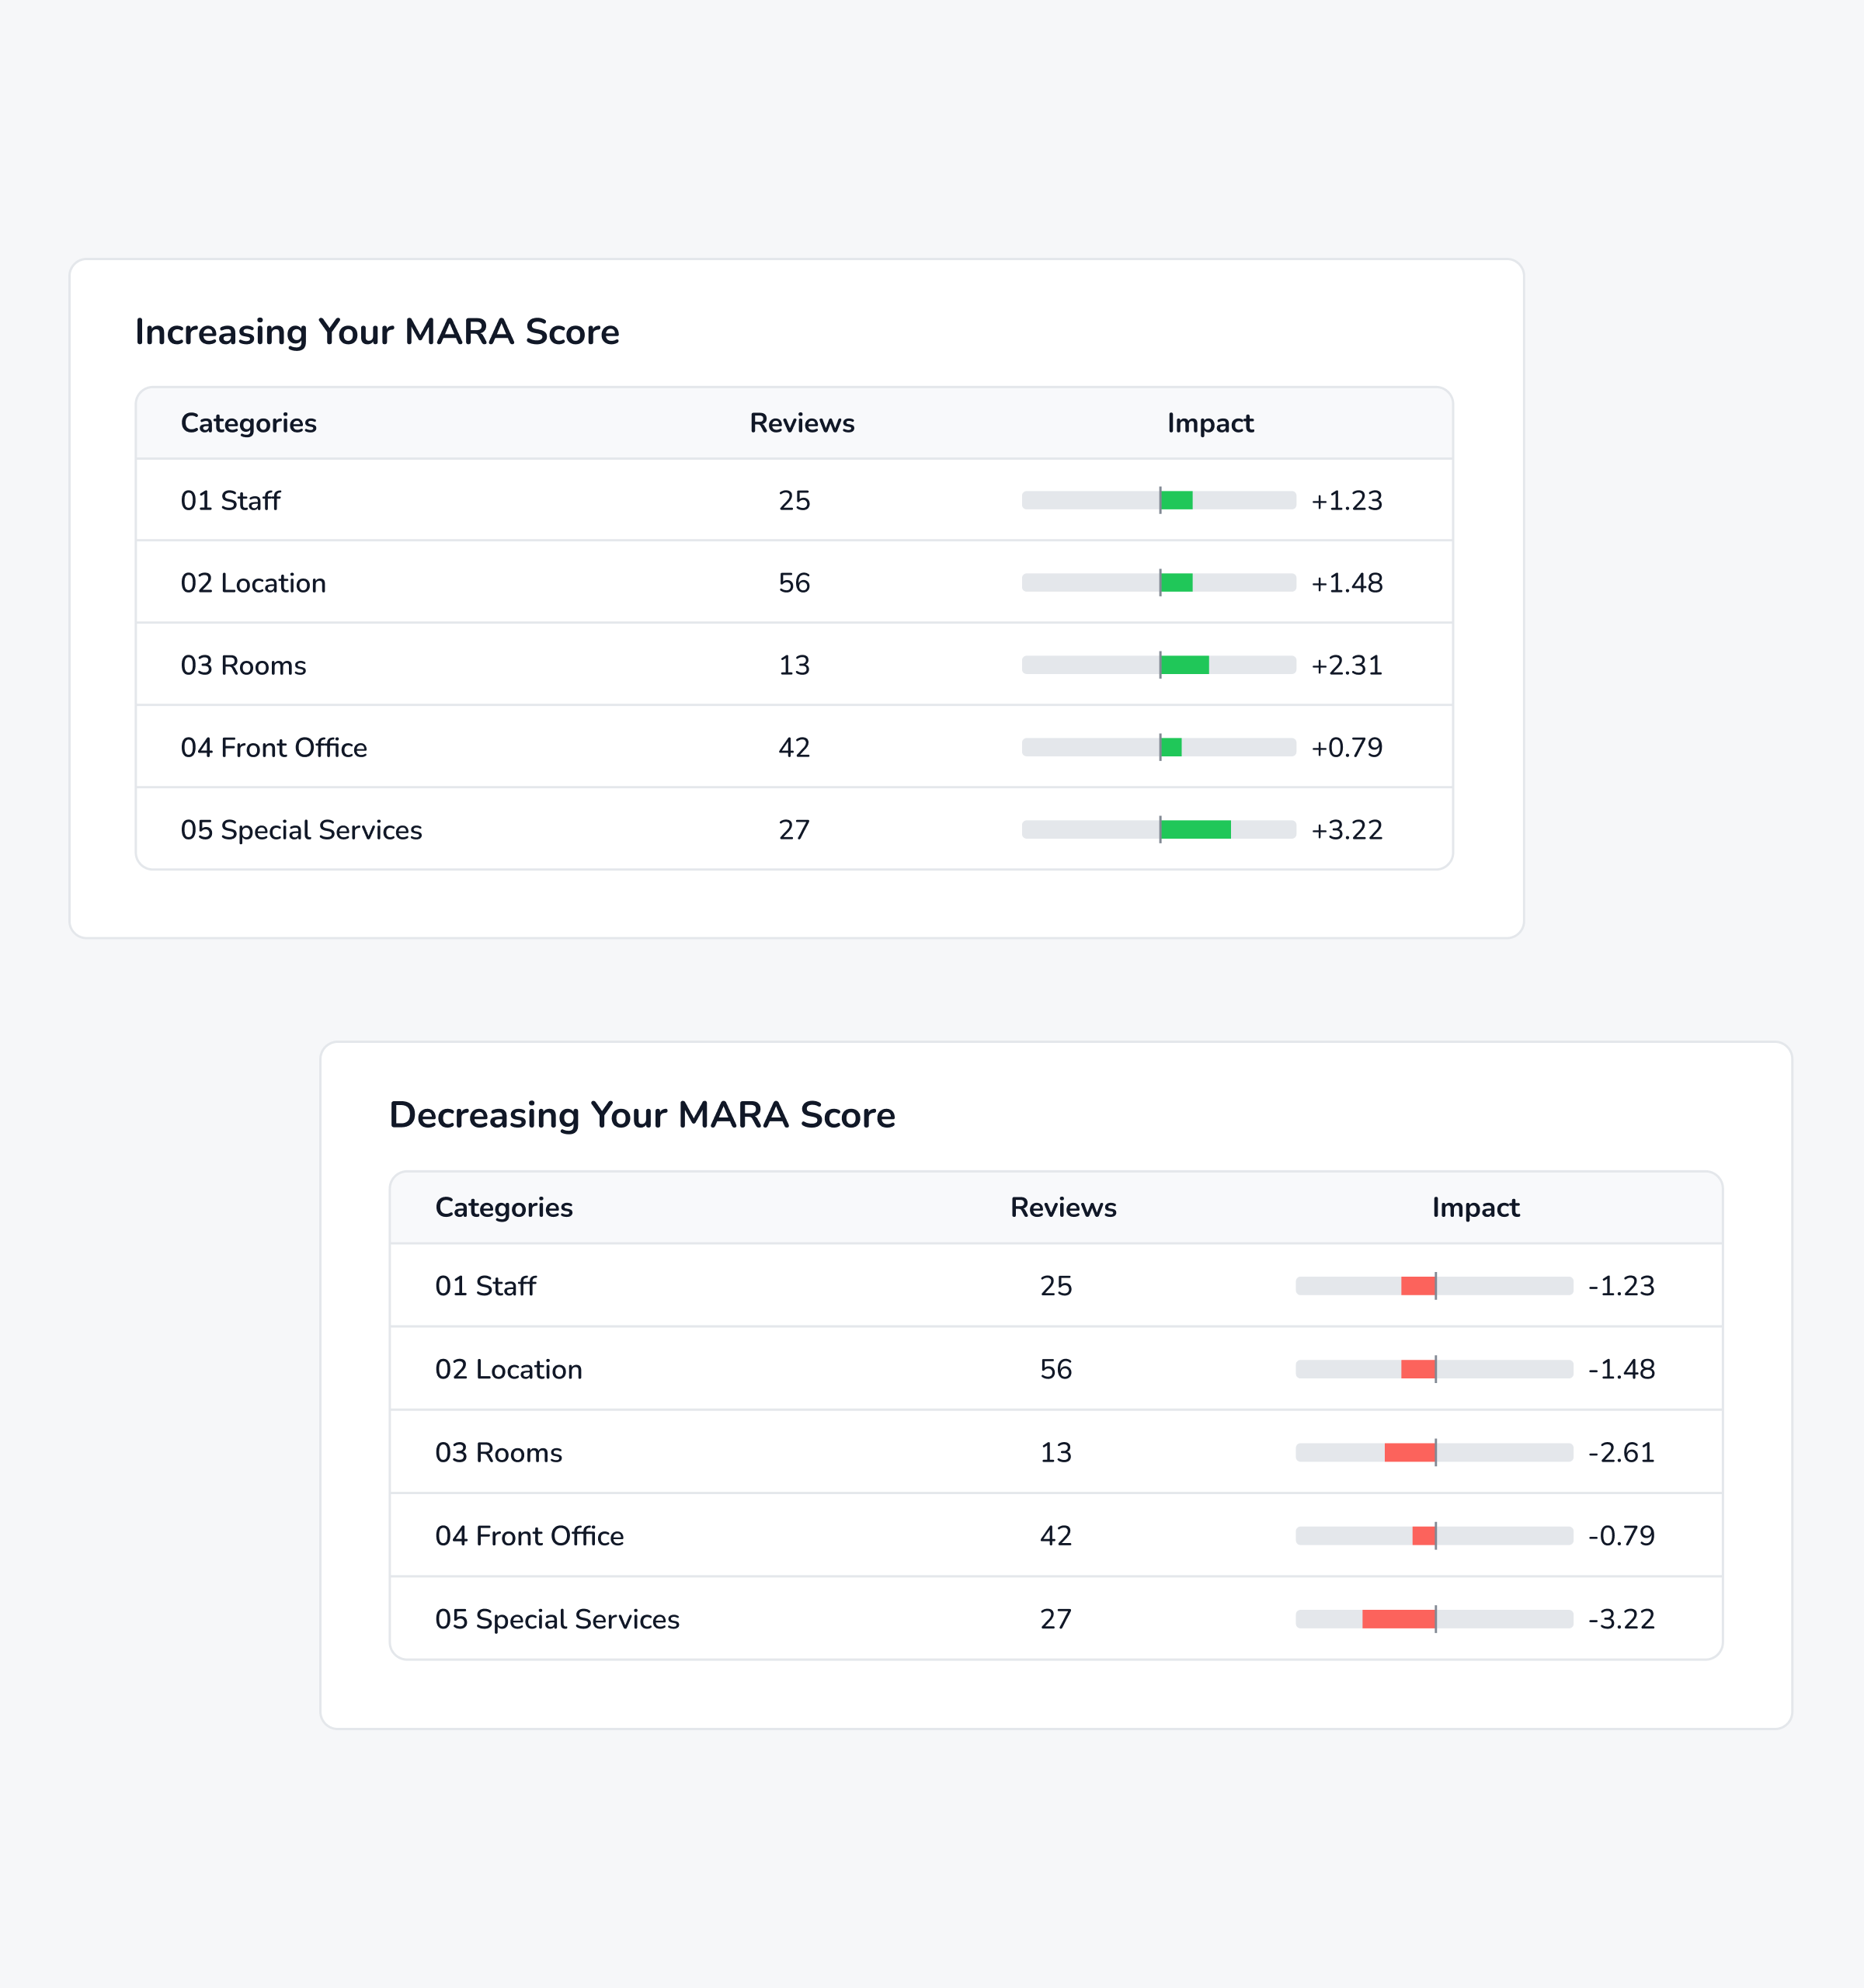This screenshot has width=1864, height=1988.
Task: Click the -2.61 impact value
Action: point(1621,1452)
